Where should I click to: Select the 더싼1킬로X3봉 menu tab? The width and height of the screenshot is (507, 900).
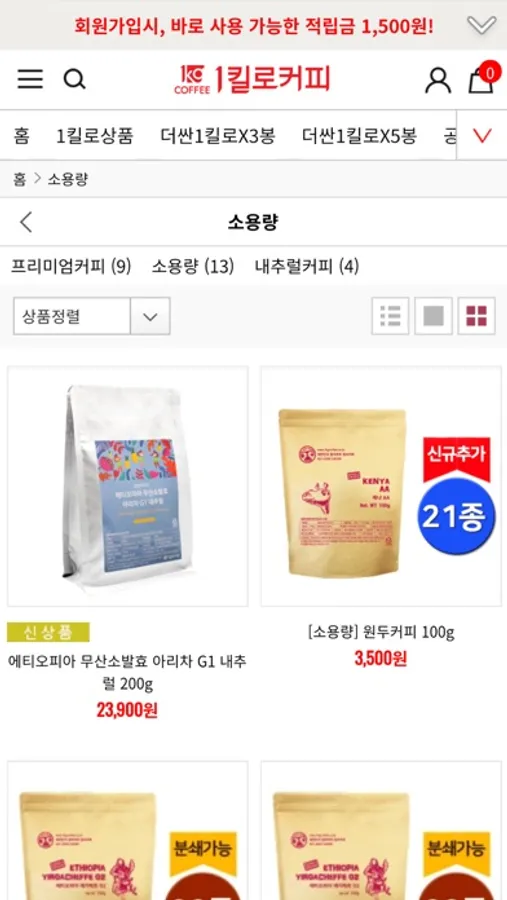click(218, 136)
